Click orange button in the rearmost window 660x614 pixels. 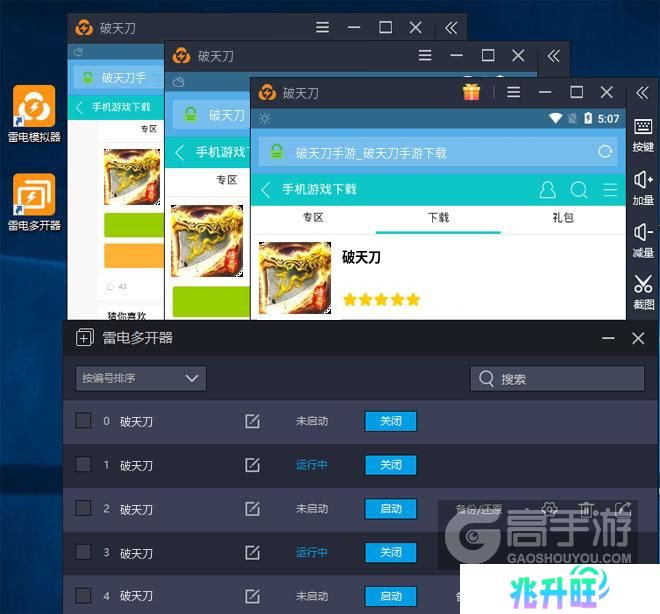tap(134, 255)
